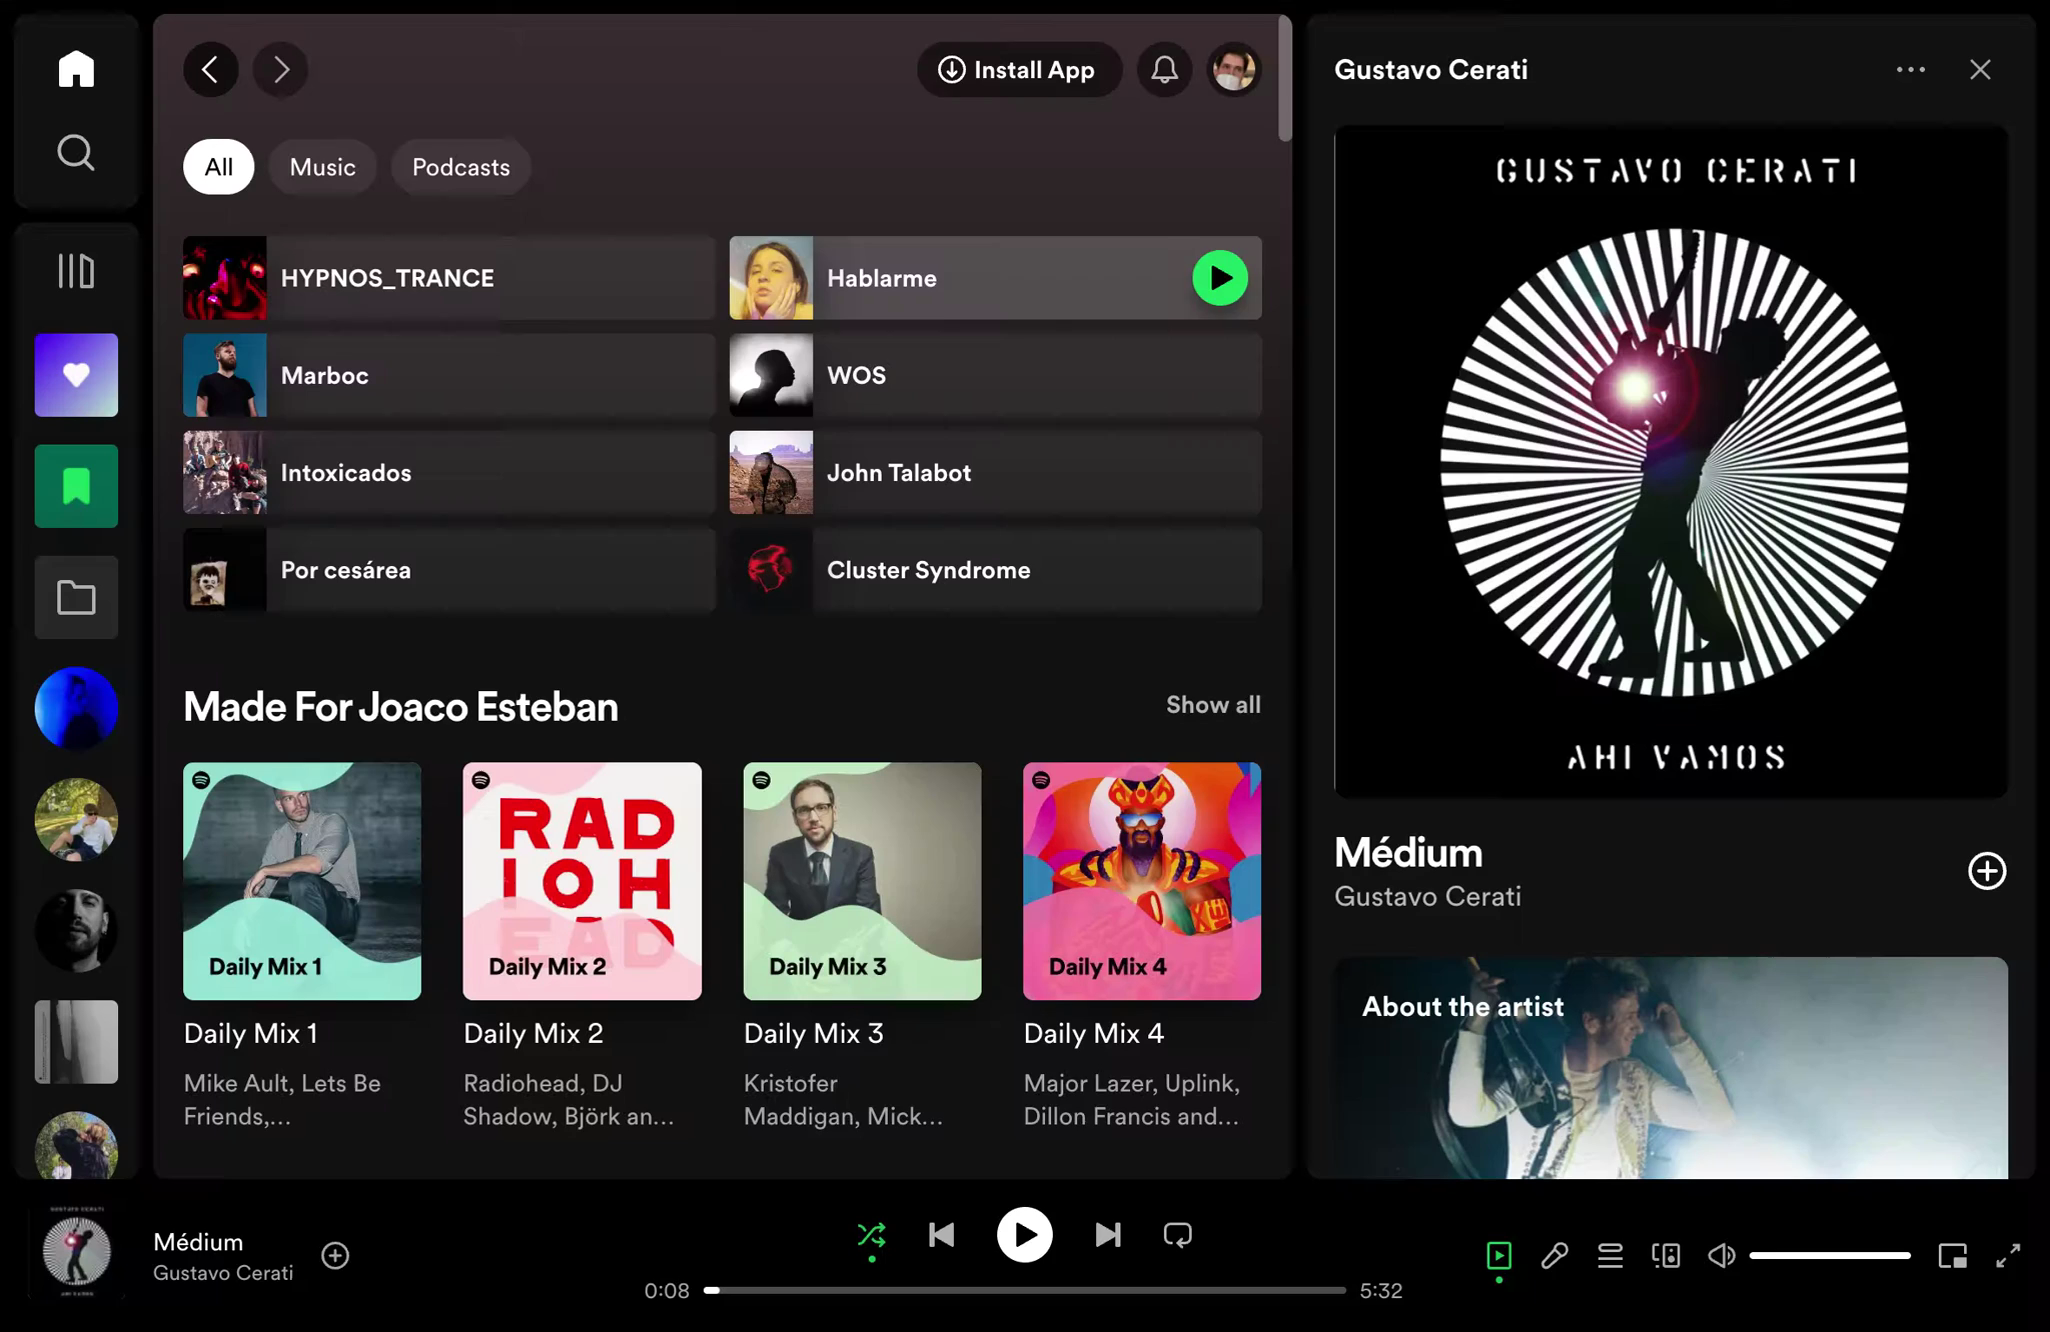Show lyrics with microphone icon
Image resolution: width=2050 pixels, height=1332 pixels.
click(1554, 1255)
